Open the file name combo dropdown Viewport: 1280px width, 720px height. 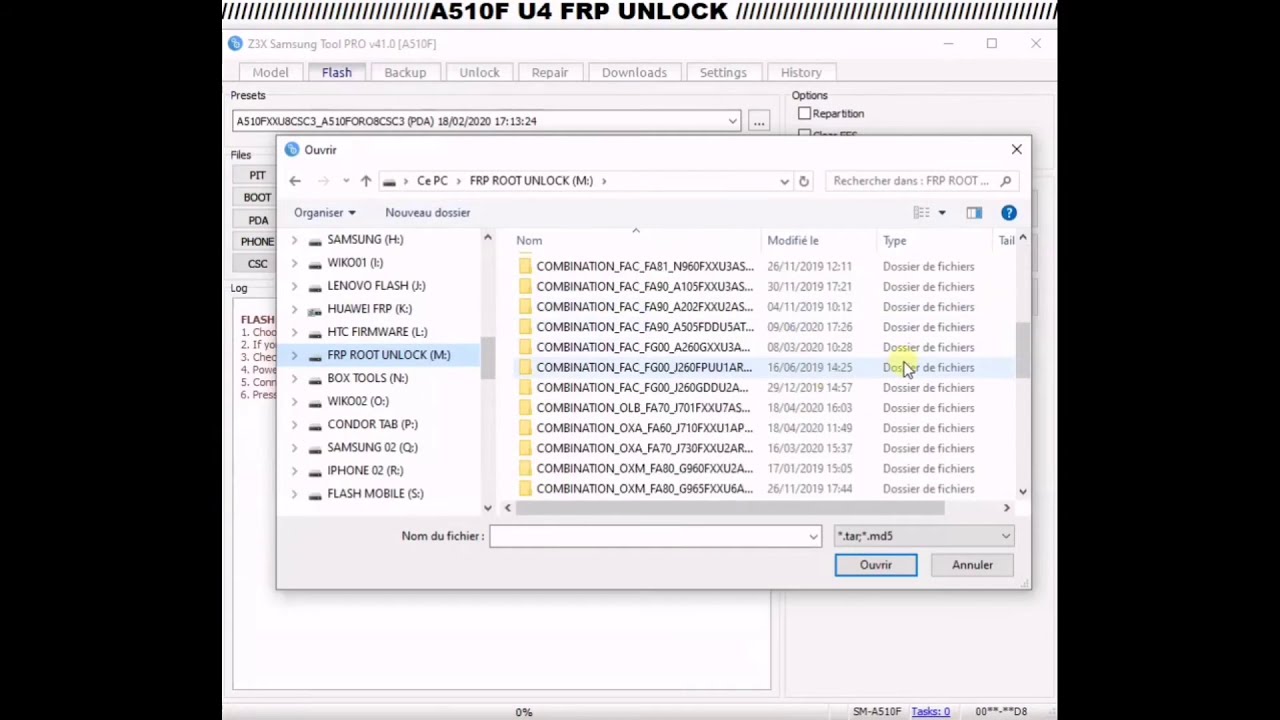click(813, 536)
